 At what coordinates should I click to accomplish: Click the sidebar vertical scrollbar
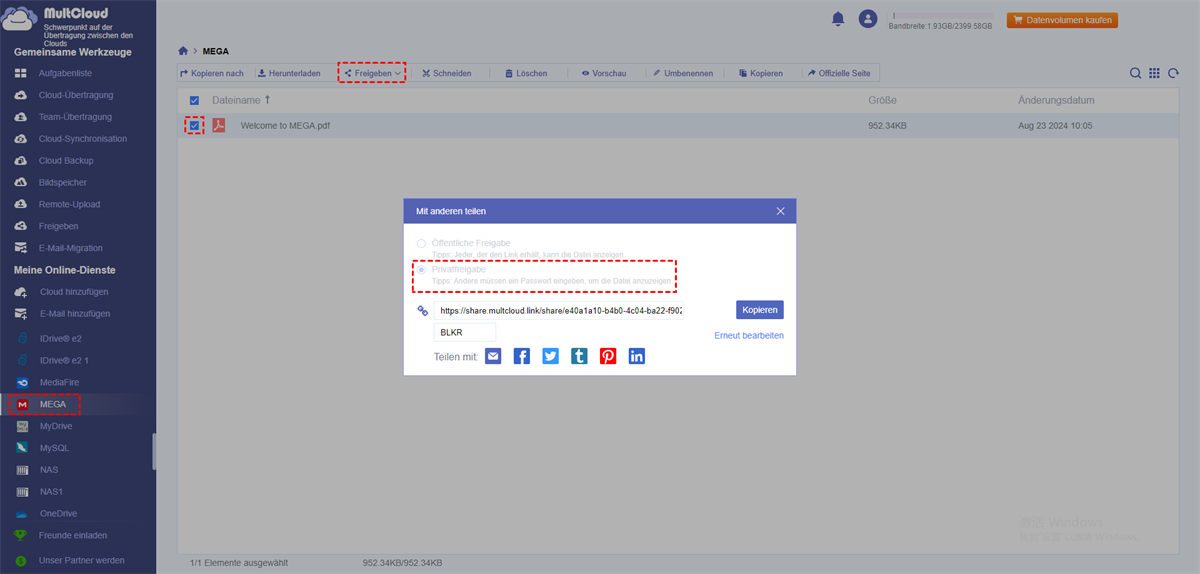click(154, 451)
